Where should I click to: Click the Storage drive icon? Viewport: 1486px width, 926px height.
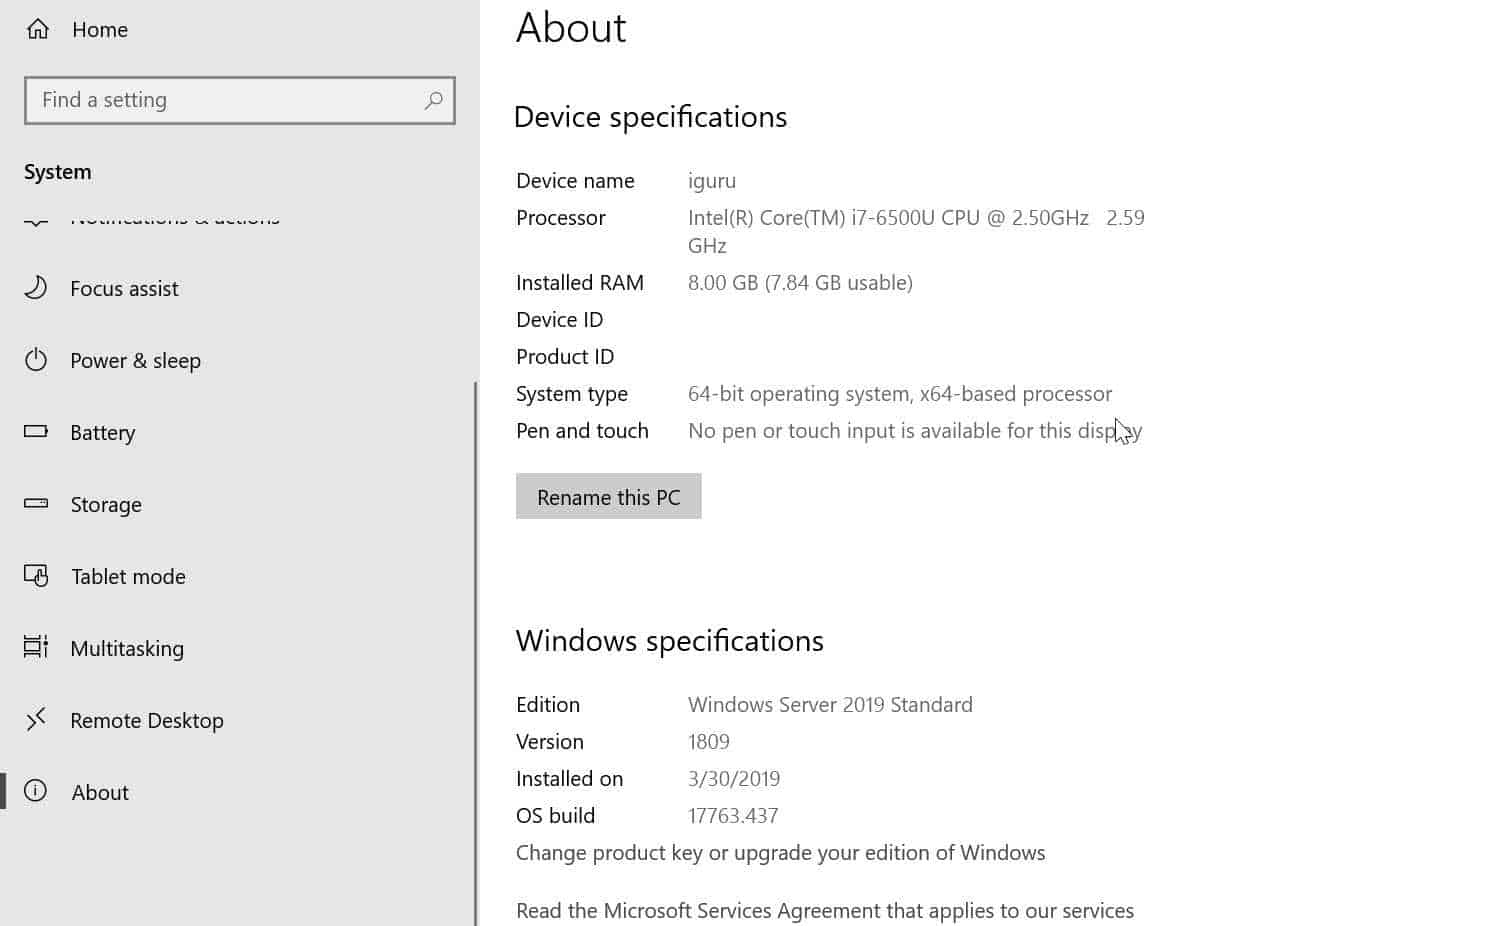[x=36, y=503]
